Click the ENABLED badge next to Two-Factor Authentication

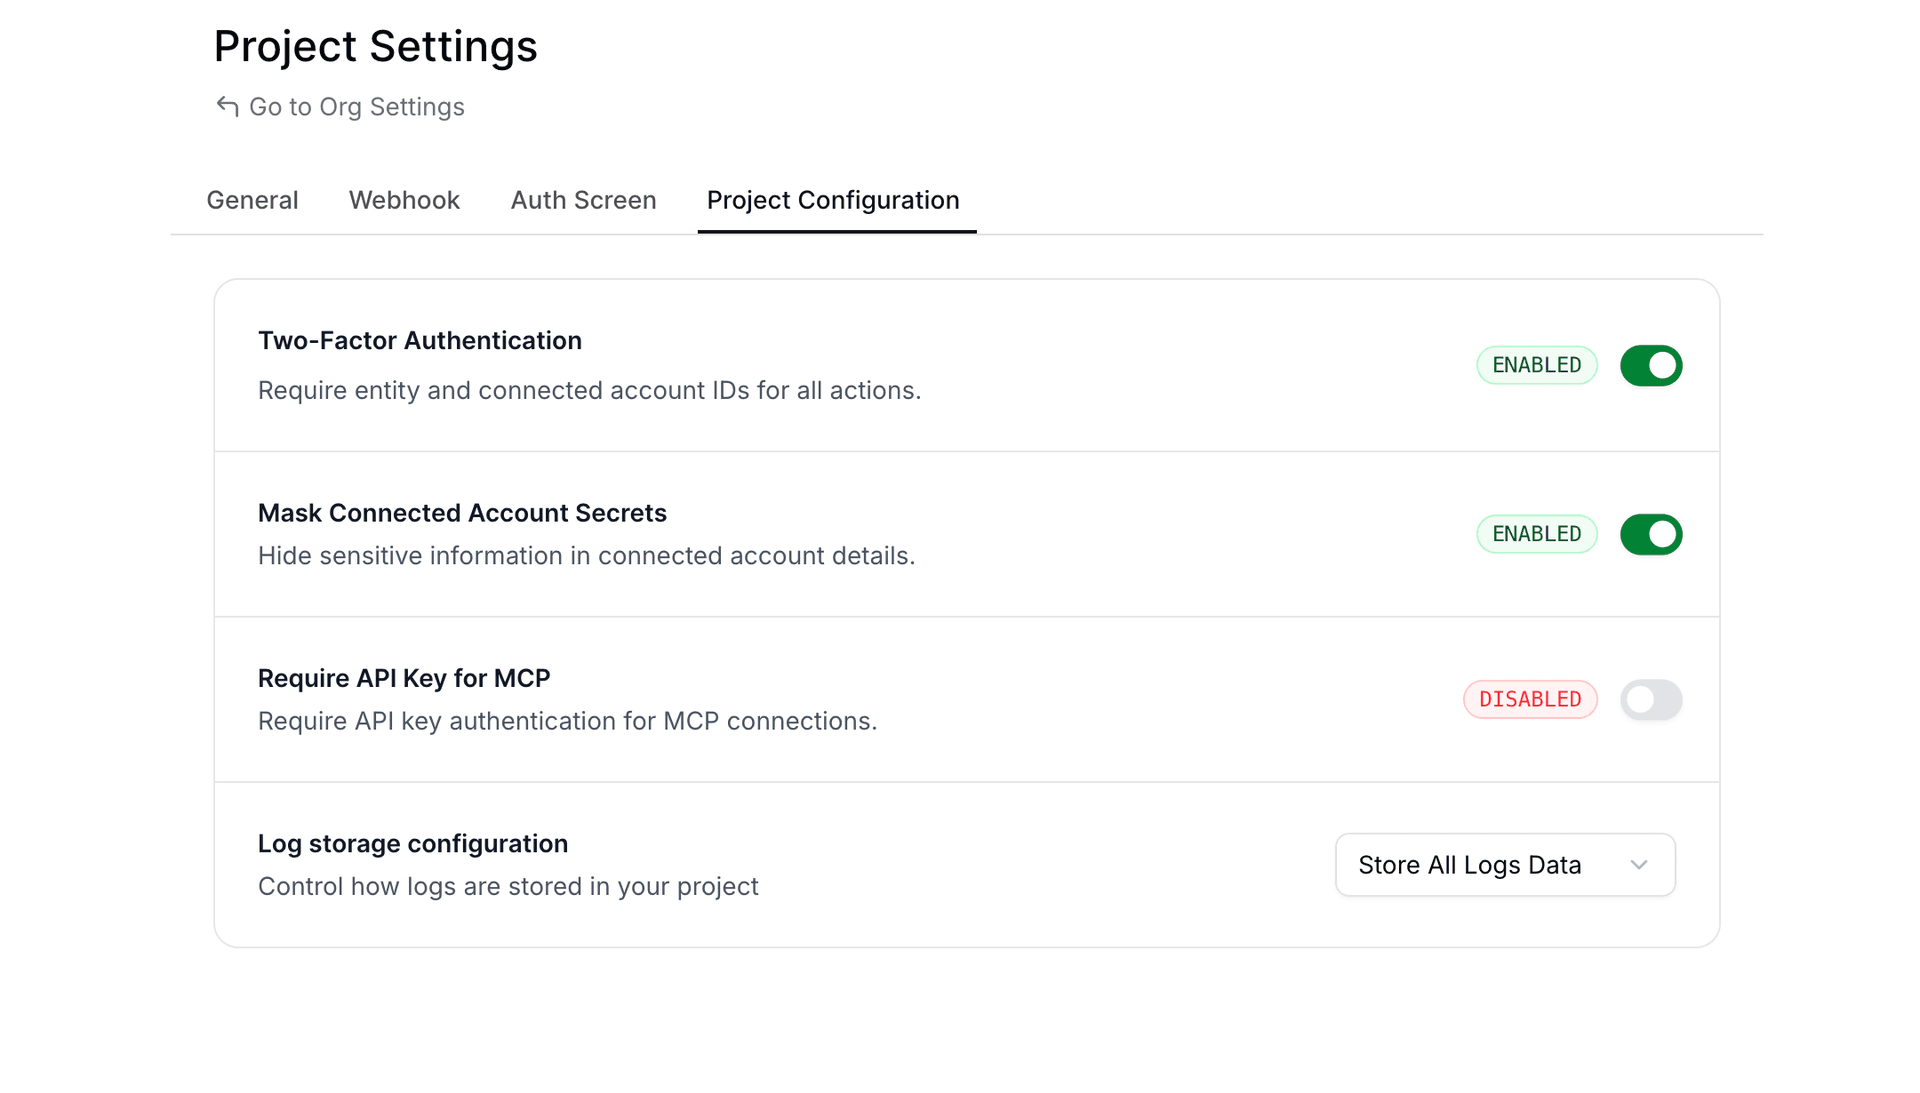click(x=1536, y=365)
